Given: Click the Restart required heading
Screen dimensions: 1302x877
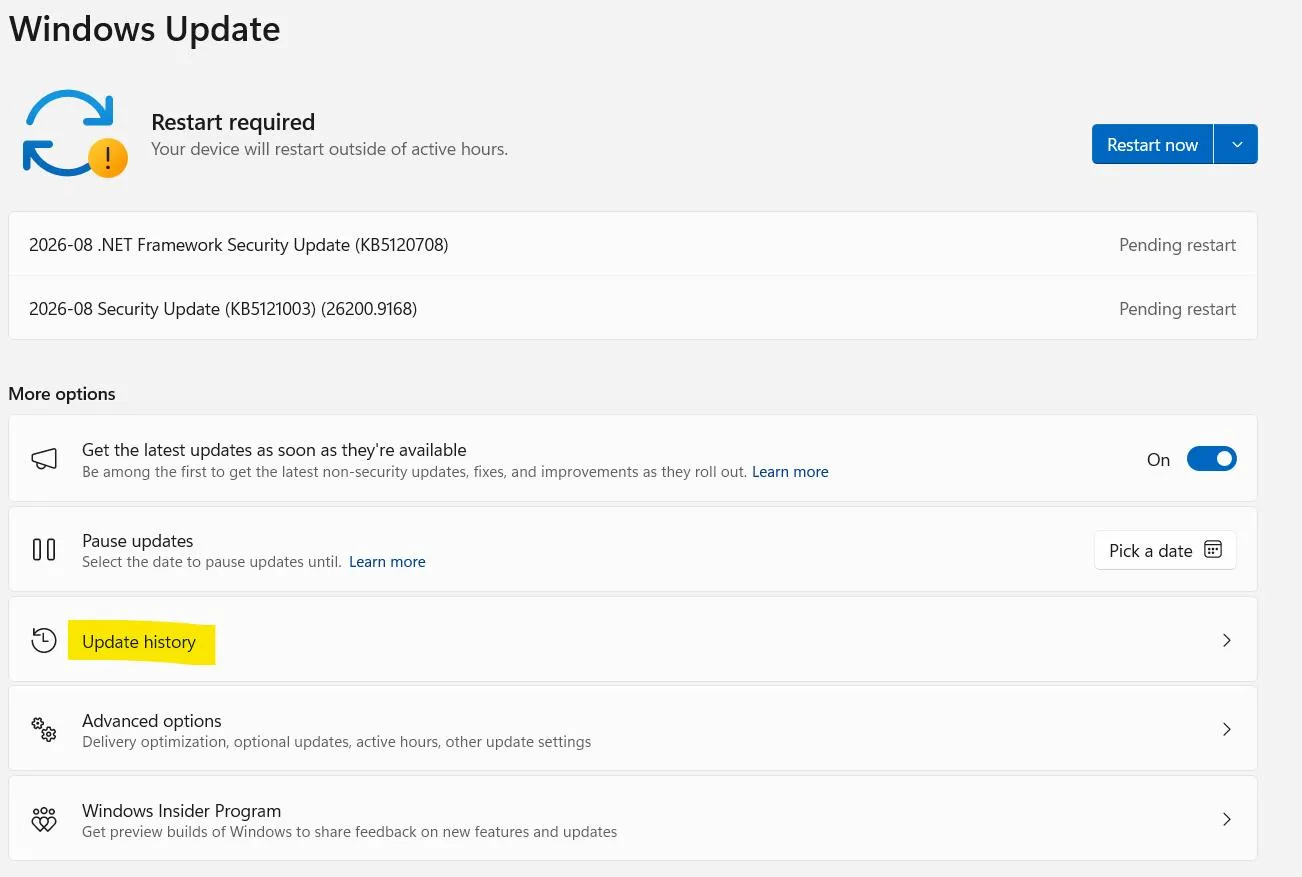Looking at the screenshot, I should [233, 122].
